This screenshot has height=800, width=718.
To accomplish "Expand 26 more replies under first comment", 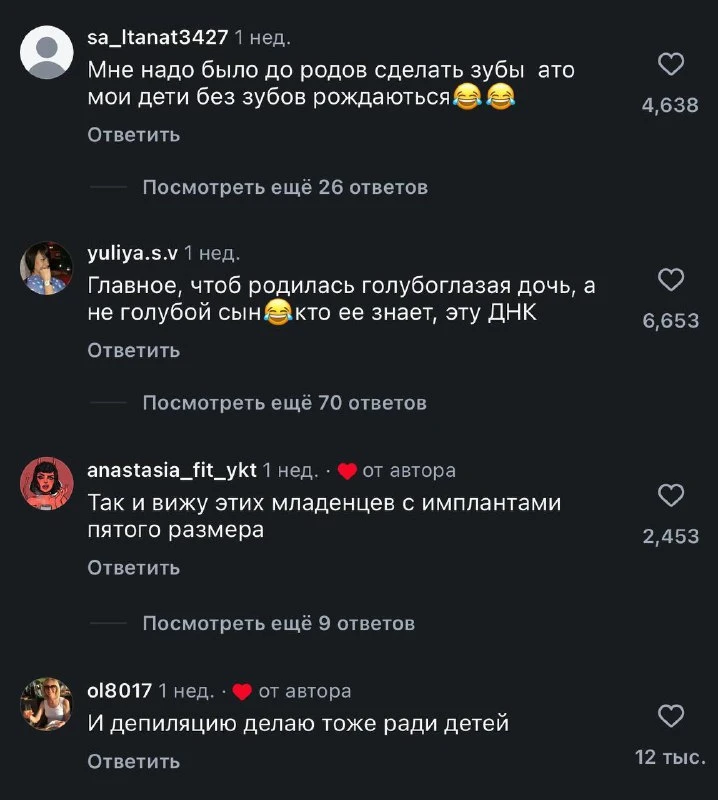I will [285, 187].
